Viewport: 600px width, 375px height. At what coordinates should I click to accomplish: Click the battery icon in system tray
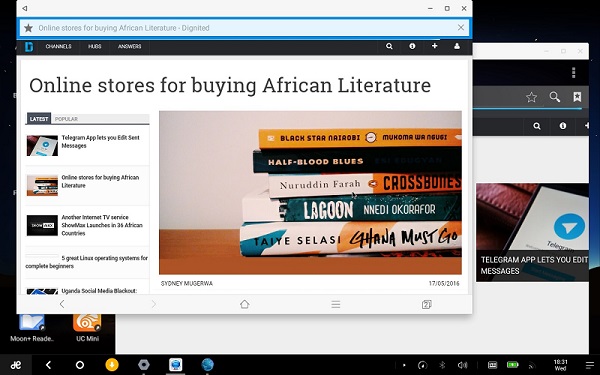(512, 365)
